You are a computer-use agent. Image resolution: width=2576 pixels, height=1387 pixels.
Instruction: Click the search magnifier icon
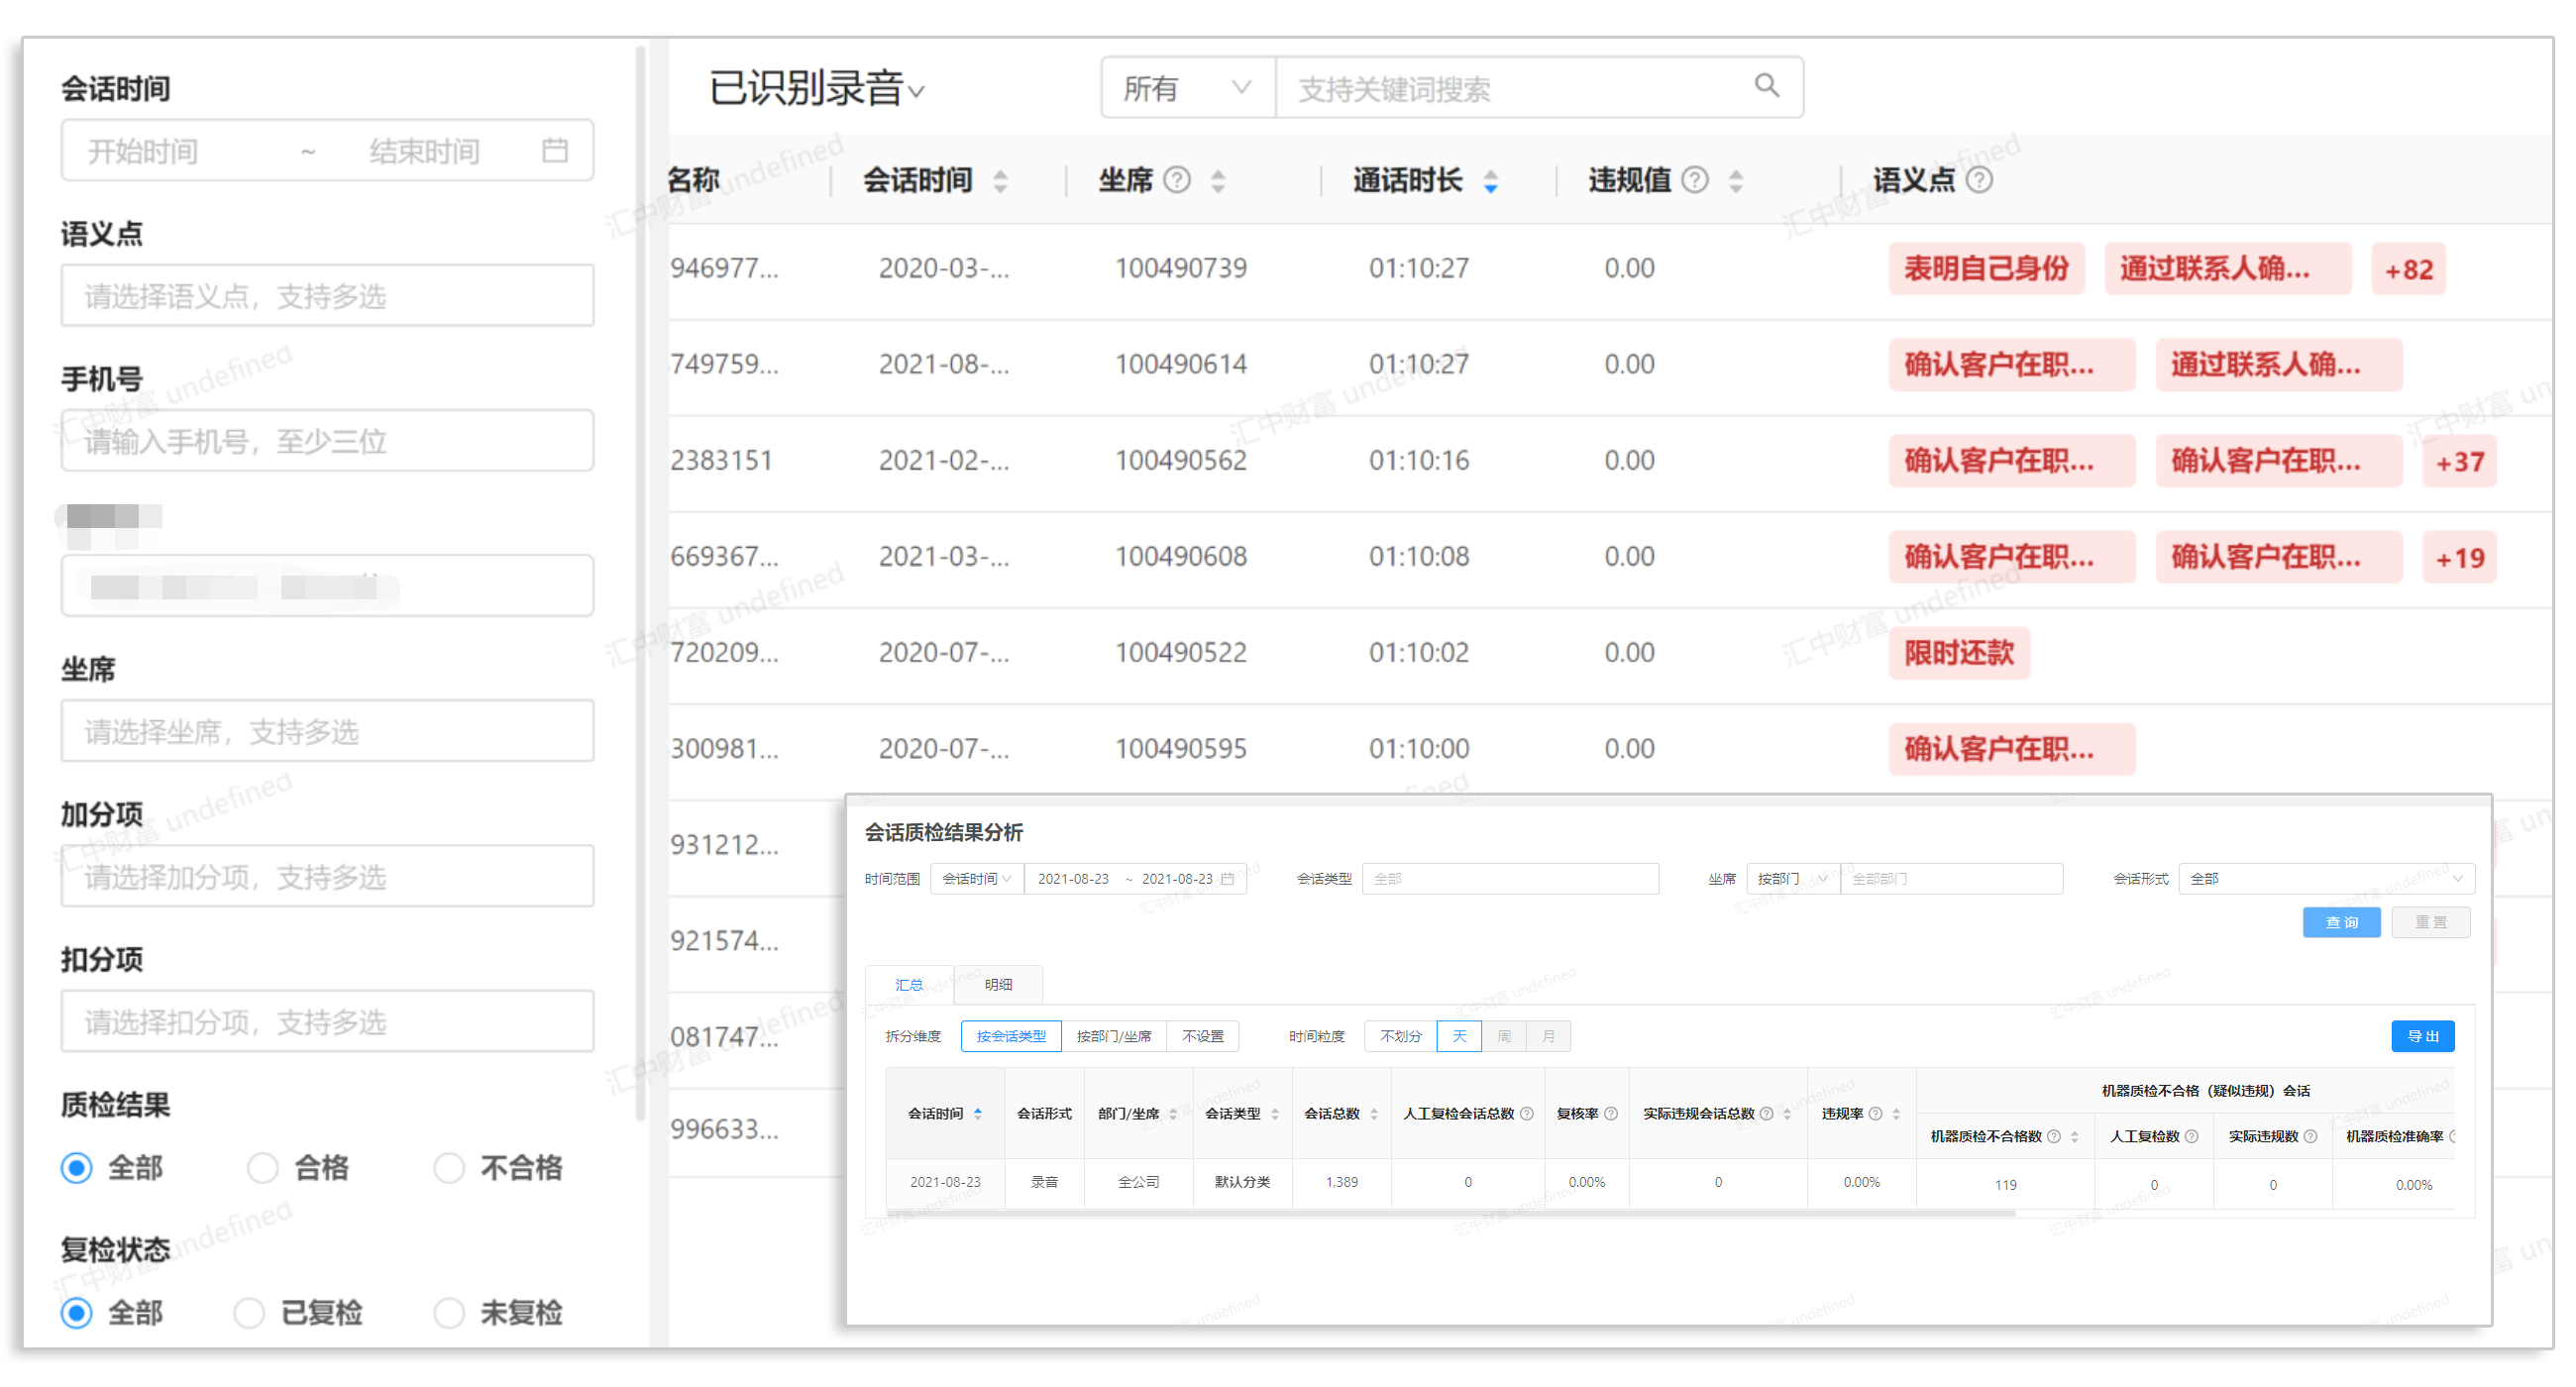tap(1766, 86)
